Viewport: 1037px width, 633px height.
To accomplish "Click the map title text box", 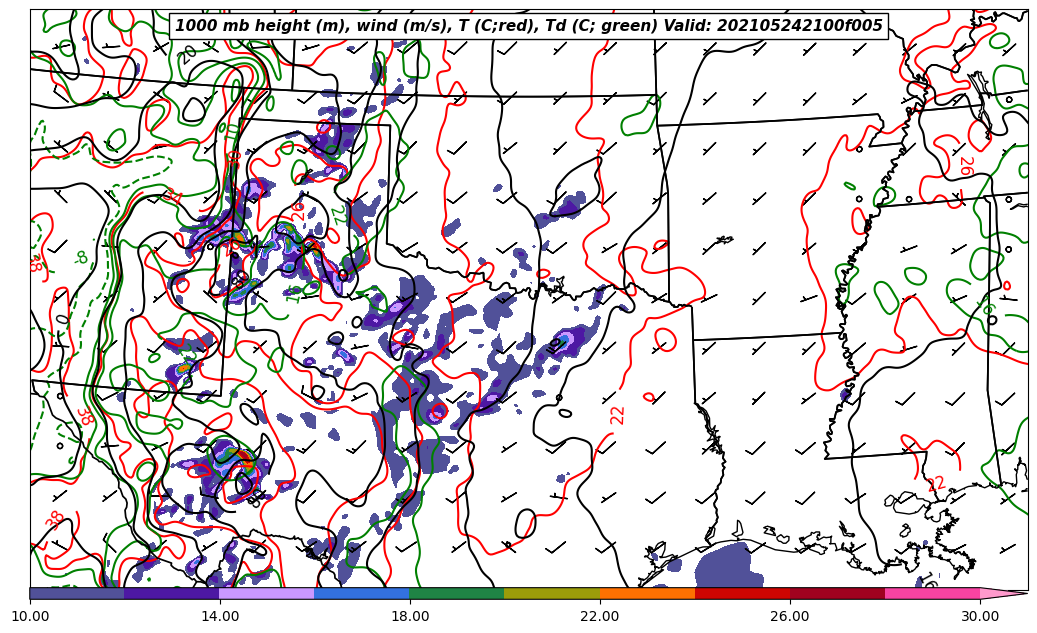I will [528, 26].
